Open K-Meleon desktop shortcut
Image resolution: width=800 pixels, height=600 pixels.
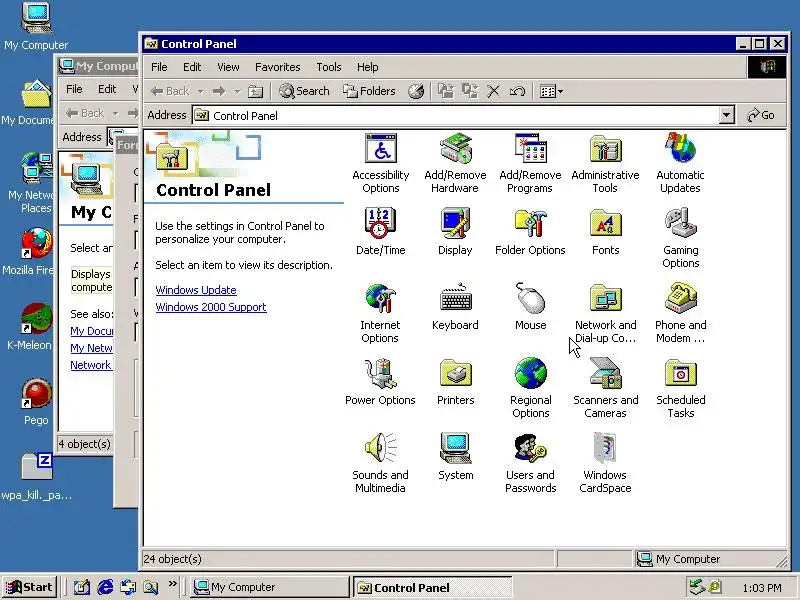[36, 327]
